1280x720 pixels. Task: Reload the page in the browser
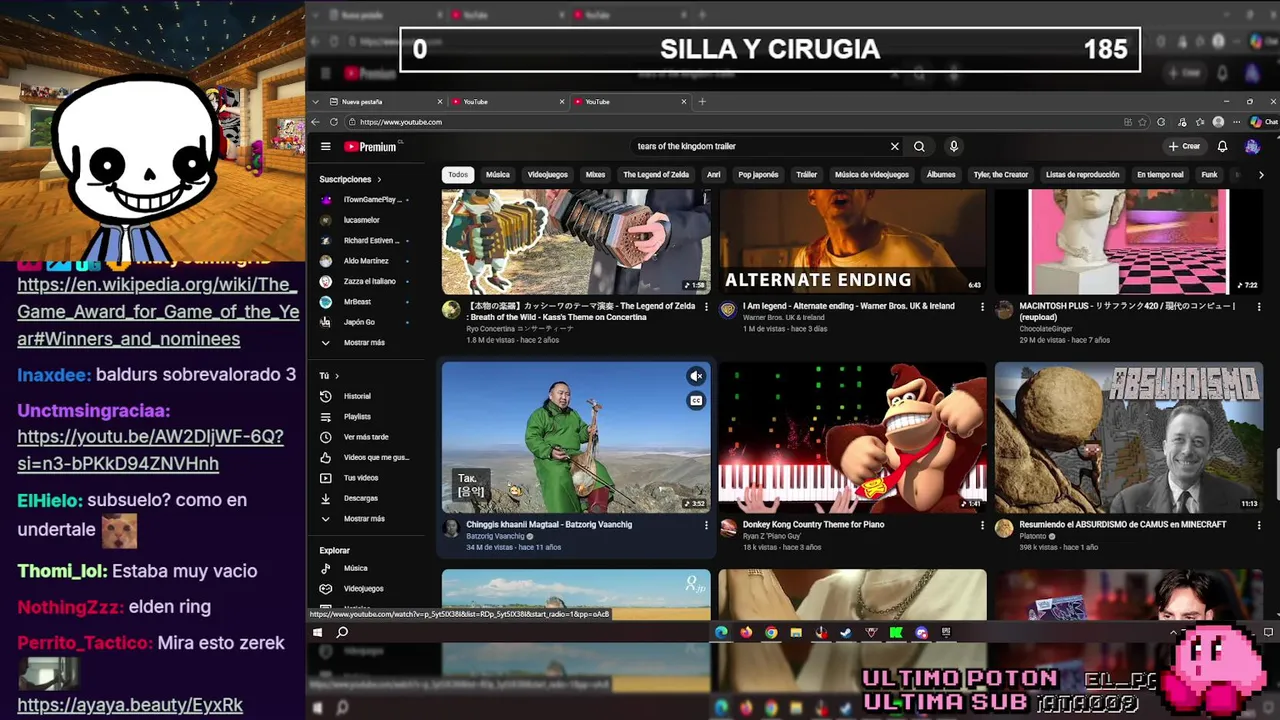coord(334,122)
